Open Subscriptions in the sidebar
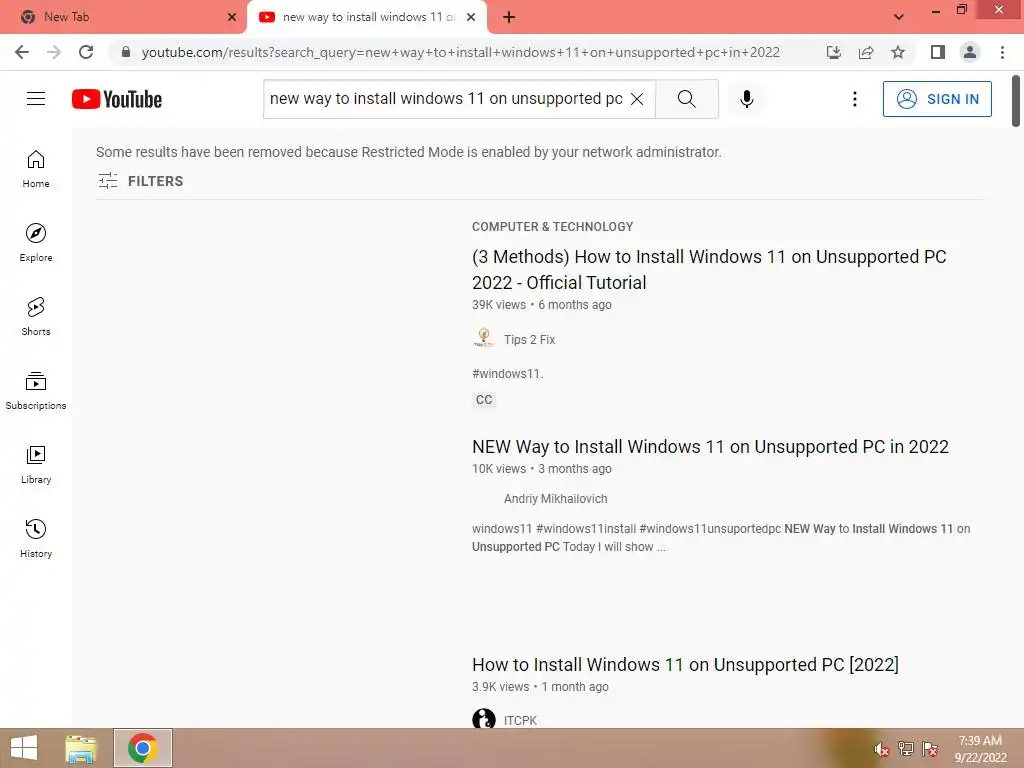 pyautogui.click(x=36, y=391)
